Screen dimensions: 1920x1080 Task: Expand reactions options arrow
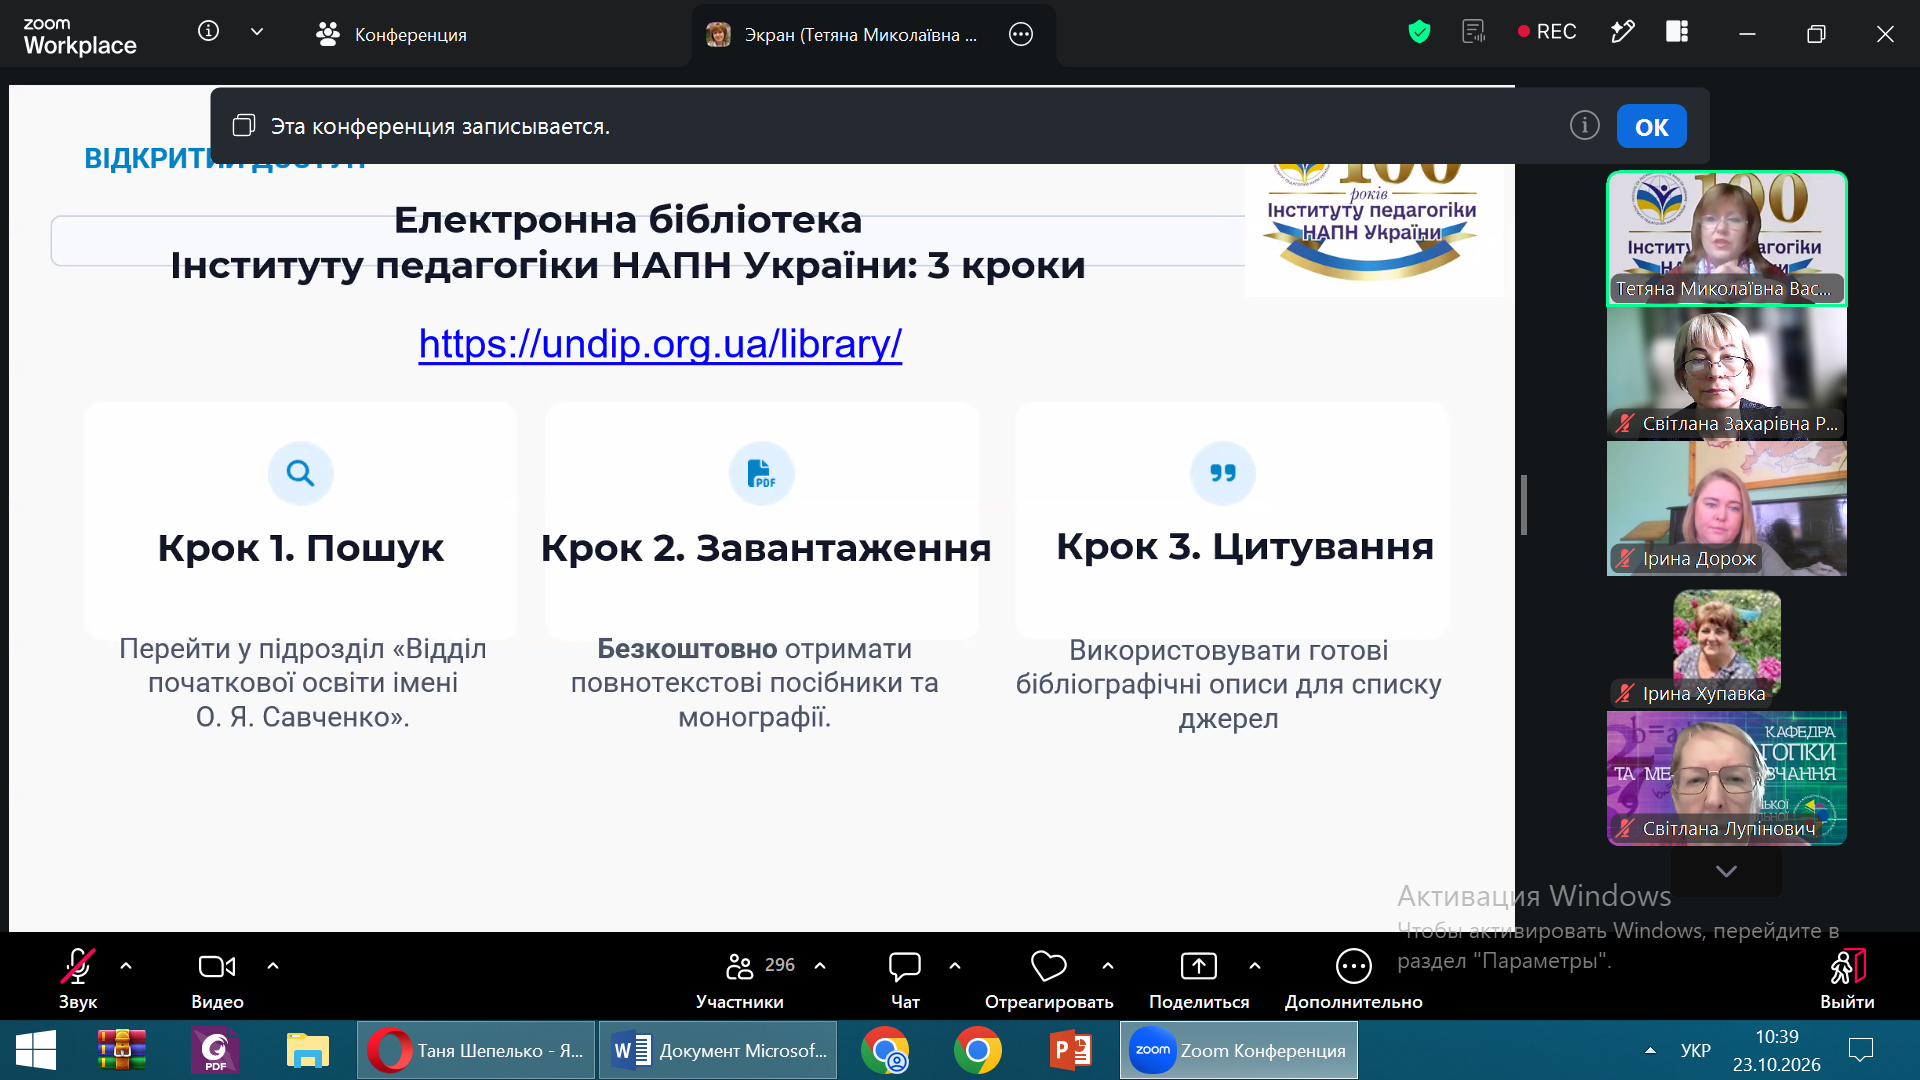coord(1108,966)
